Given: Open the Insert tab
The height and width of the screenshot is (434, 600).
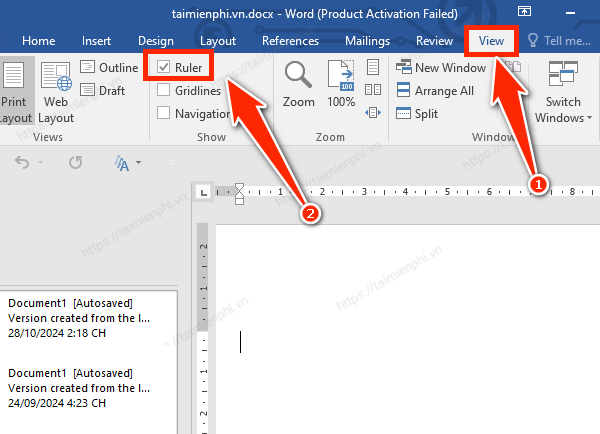Looking at the screenshot, I should click(96, 41).
